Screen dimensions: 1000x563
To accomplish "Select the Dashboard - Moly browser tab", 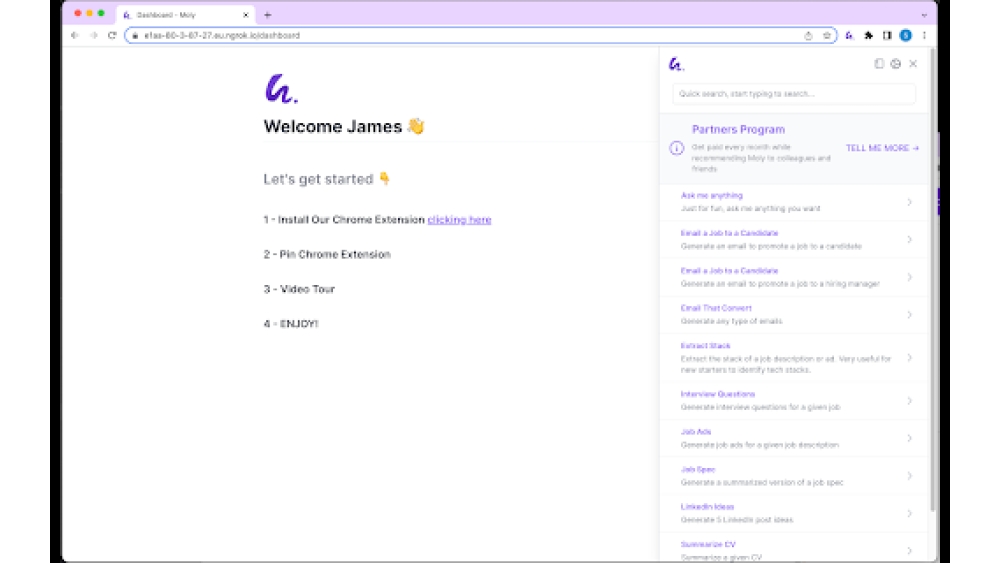I will (186, 15).
